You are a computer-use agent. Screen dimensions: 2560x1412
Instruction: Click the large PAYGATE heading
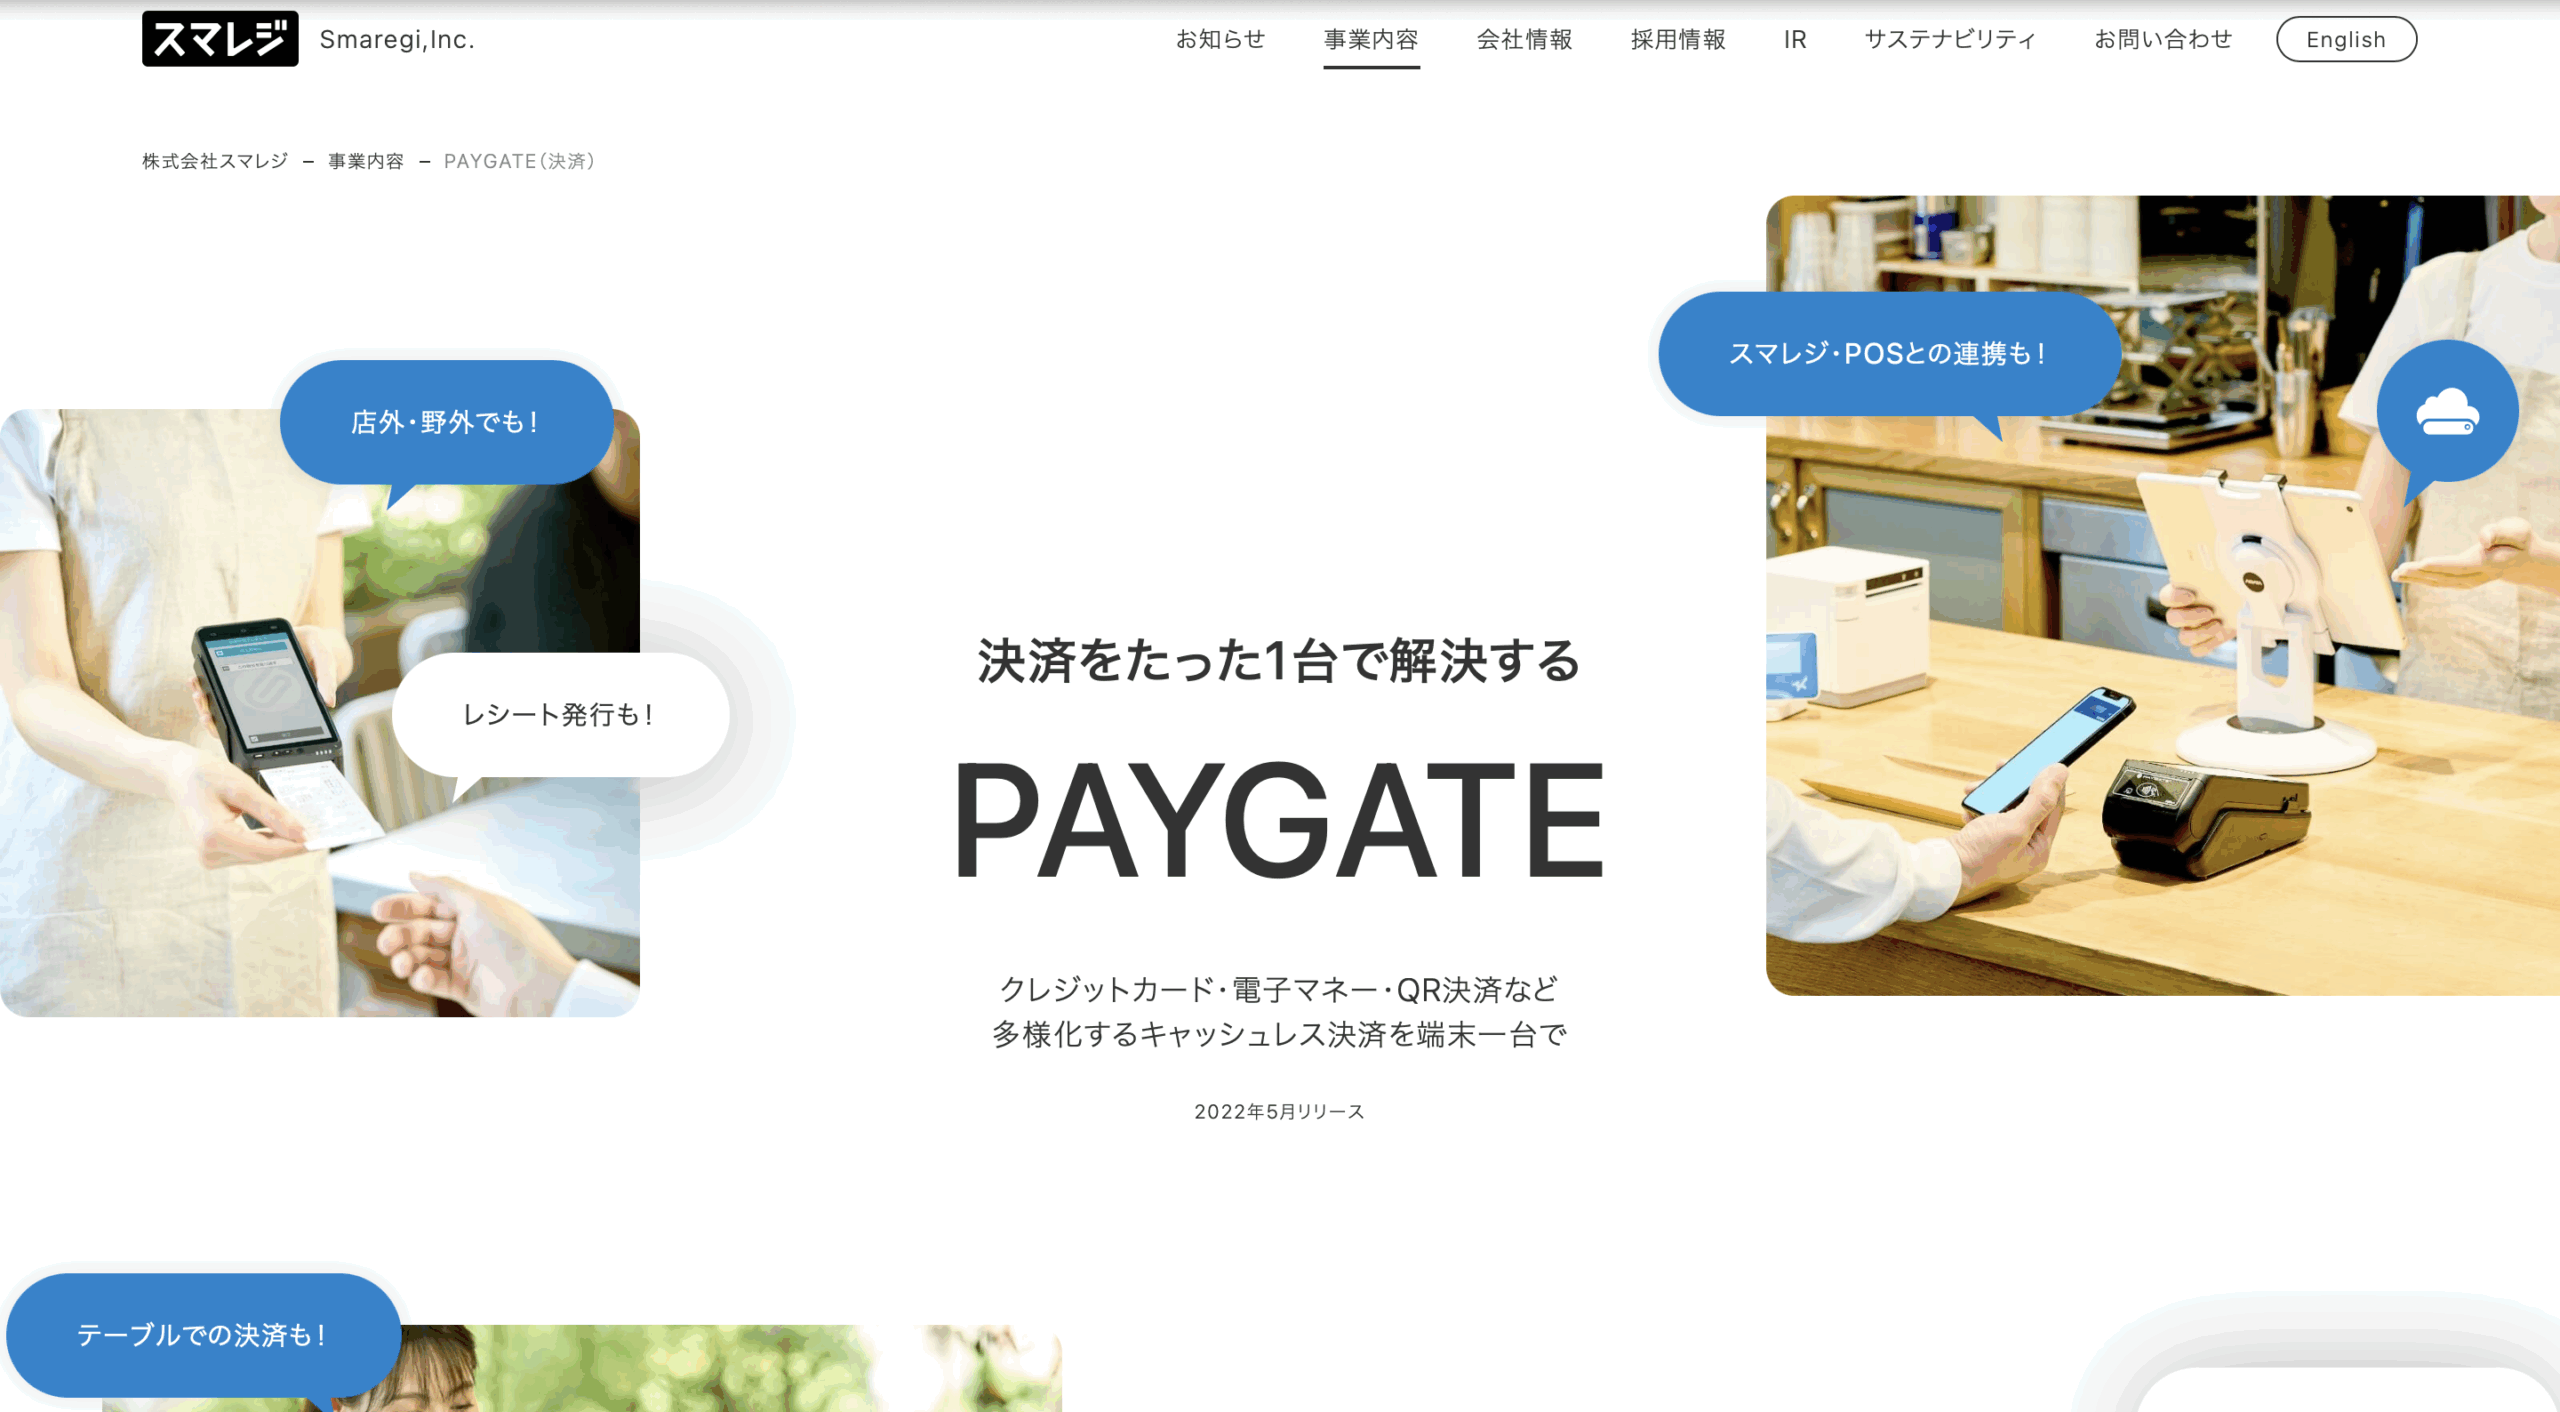pyautogui.click(x=1279, y=820)
